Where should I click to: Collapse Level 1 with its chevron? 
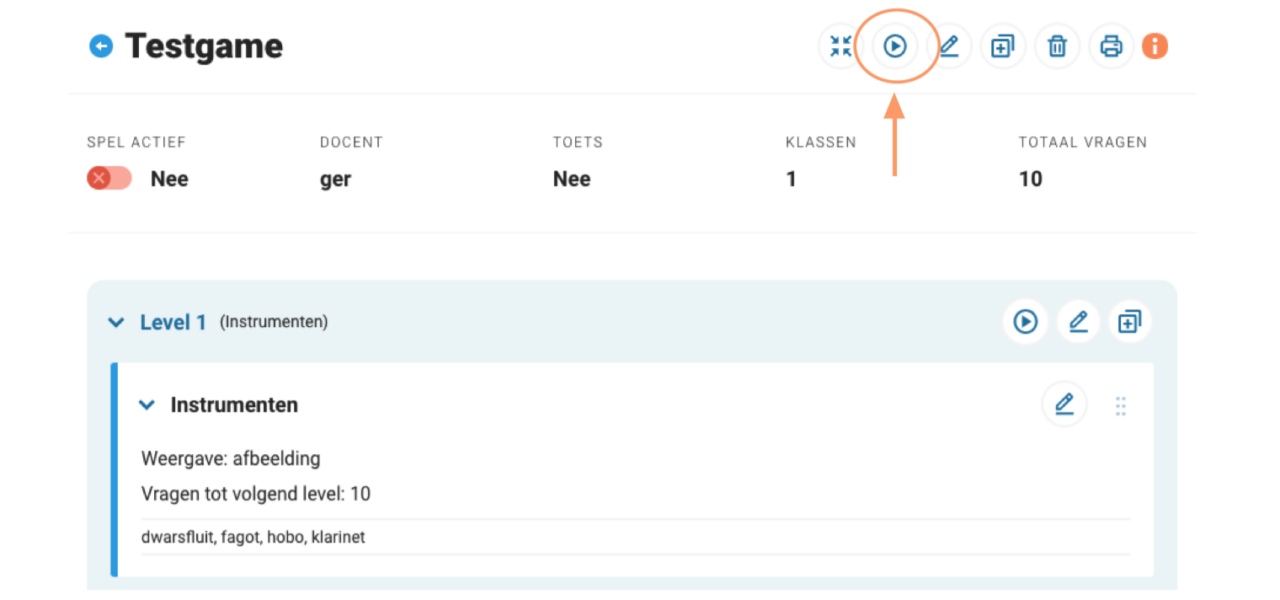[x=116, y=323]
